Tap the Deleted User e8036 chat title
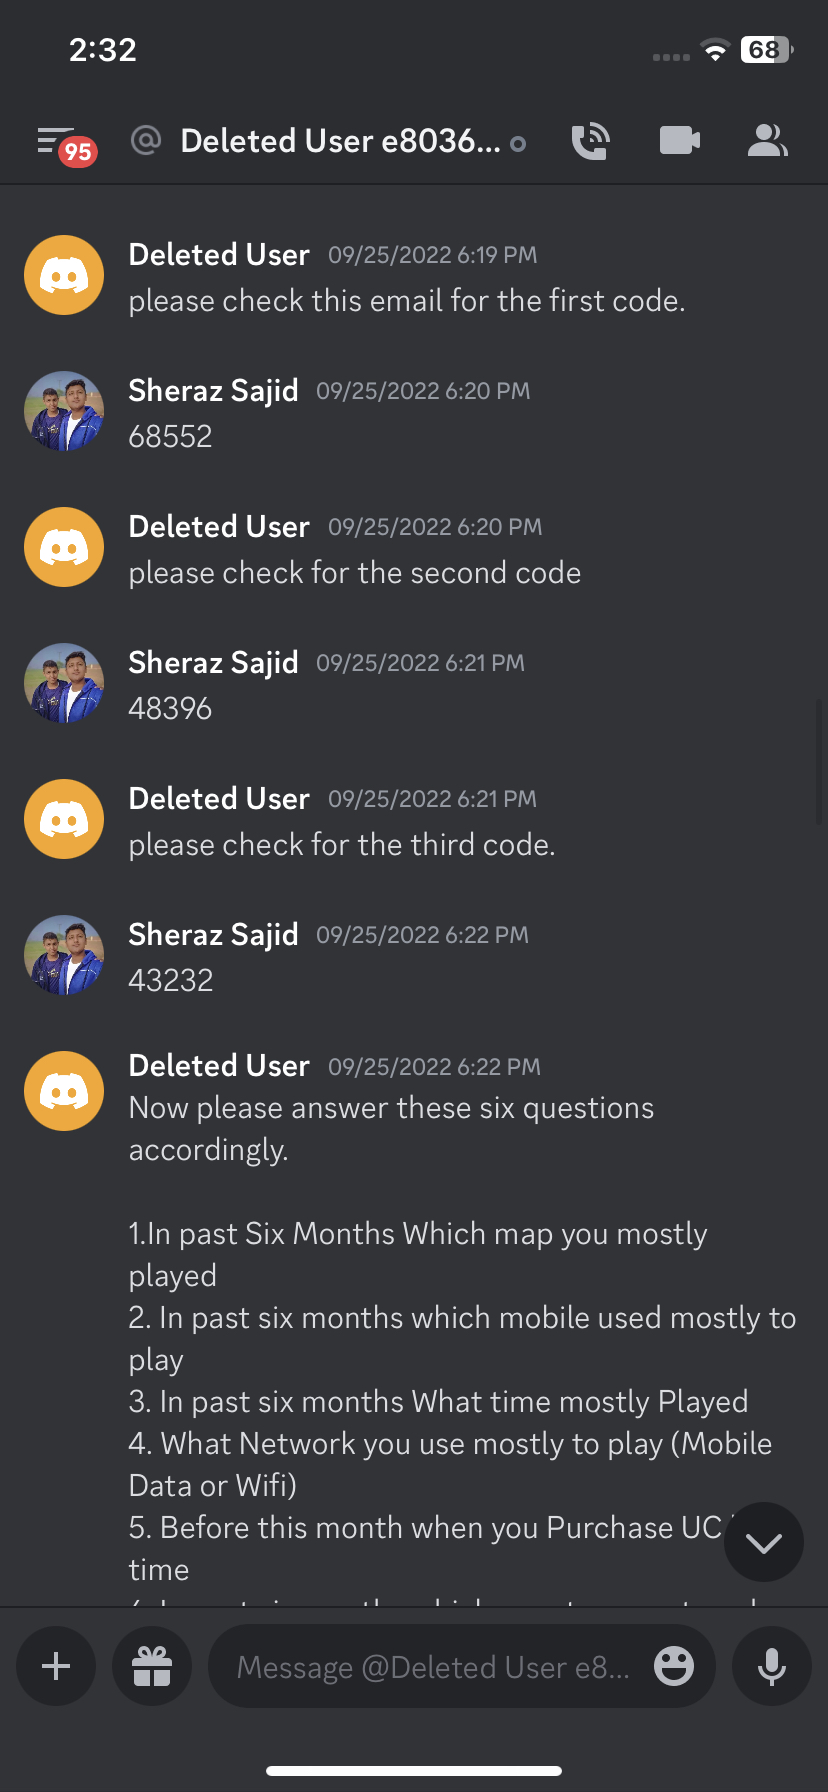The image size is (828, 1792). click(340, 141)
